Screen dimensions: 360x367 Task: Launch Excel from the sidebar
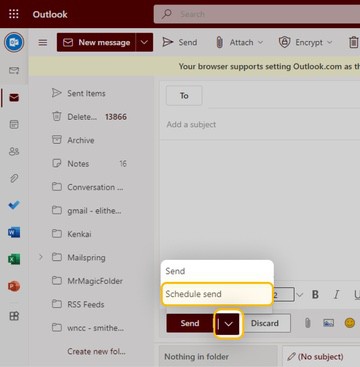(14, 259)
